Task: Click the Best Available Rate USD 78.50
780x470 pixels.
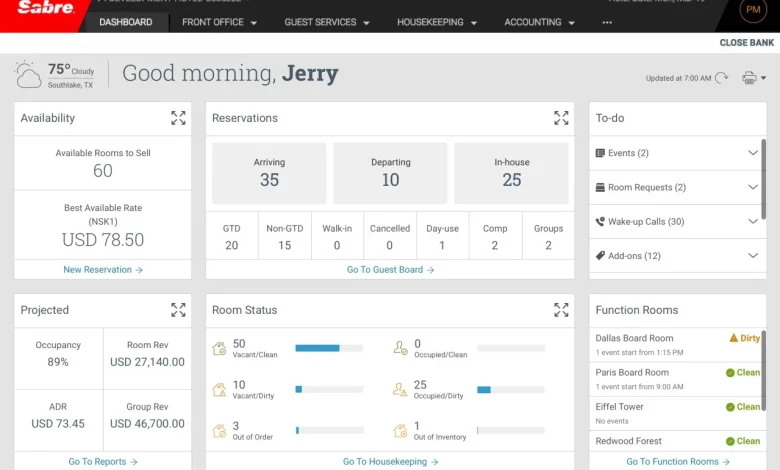Action: tap(103, 240)
